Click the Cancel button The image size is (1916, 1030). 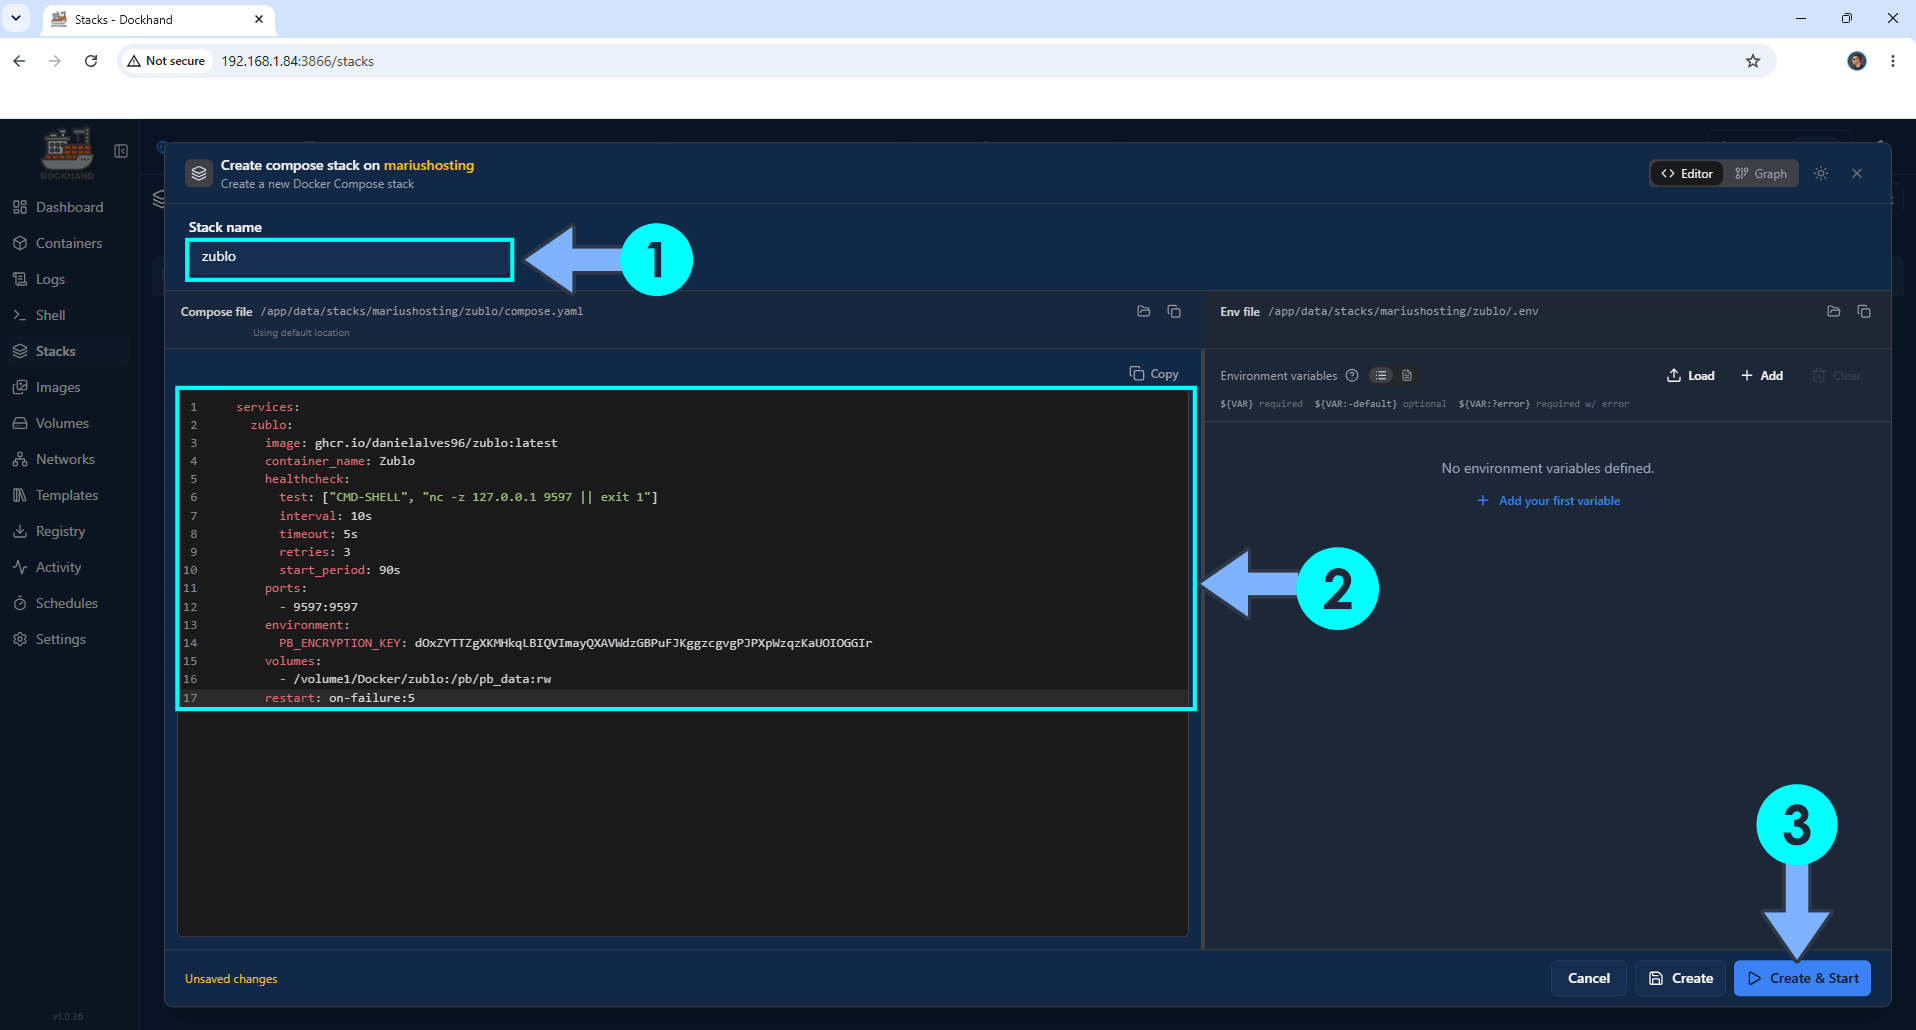pyautogui.click(x=1589, y=979)
